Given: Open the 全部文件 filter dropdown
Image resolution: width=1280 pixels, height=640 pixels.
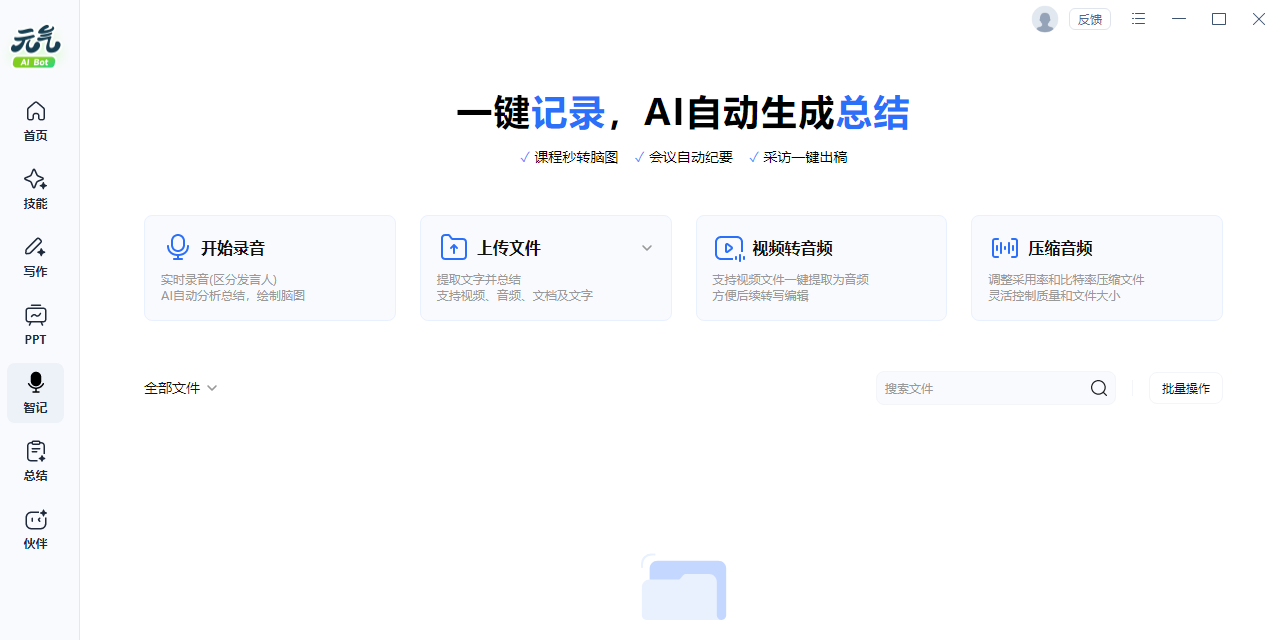Looking at the screenshot, I should point(181,387).
